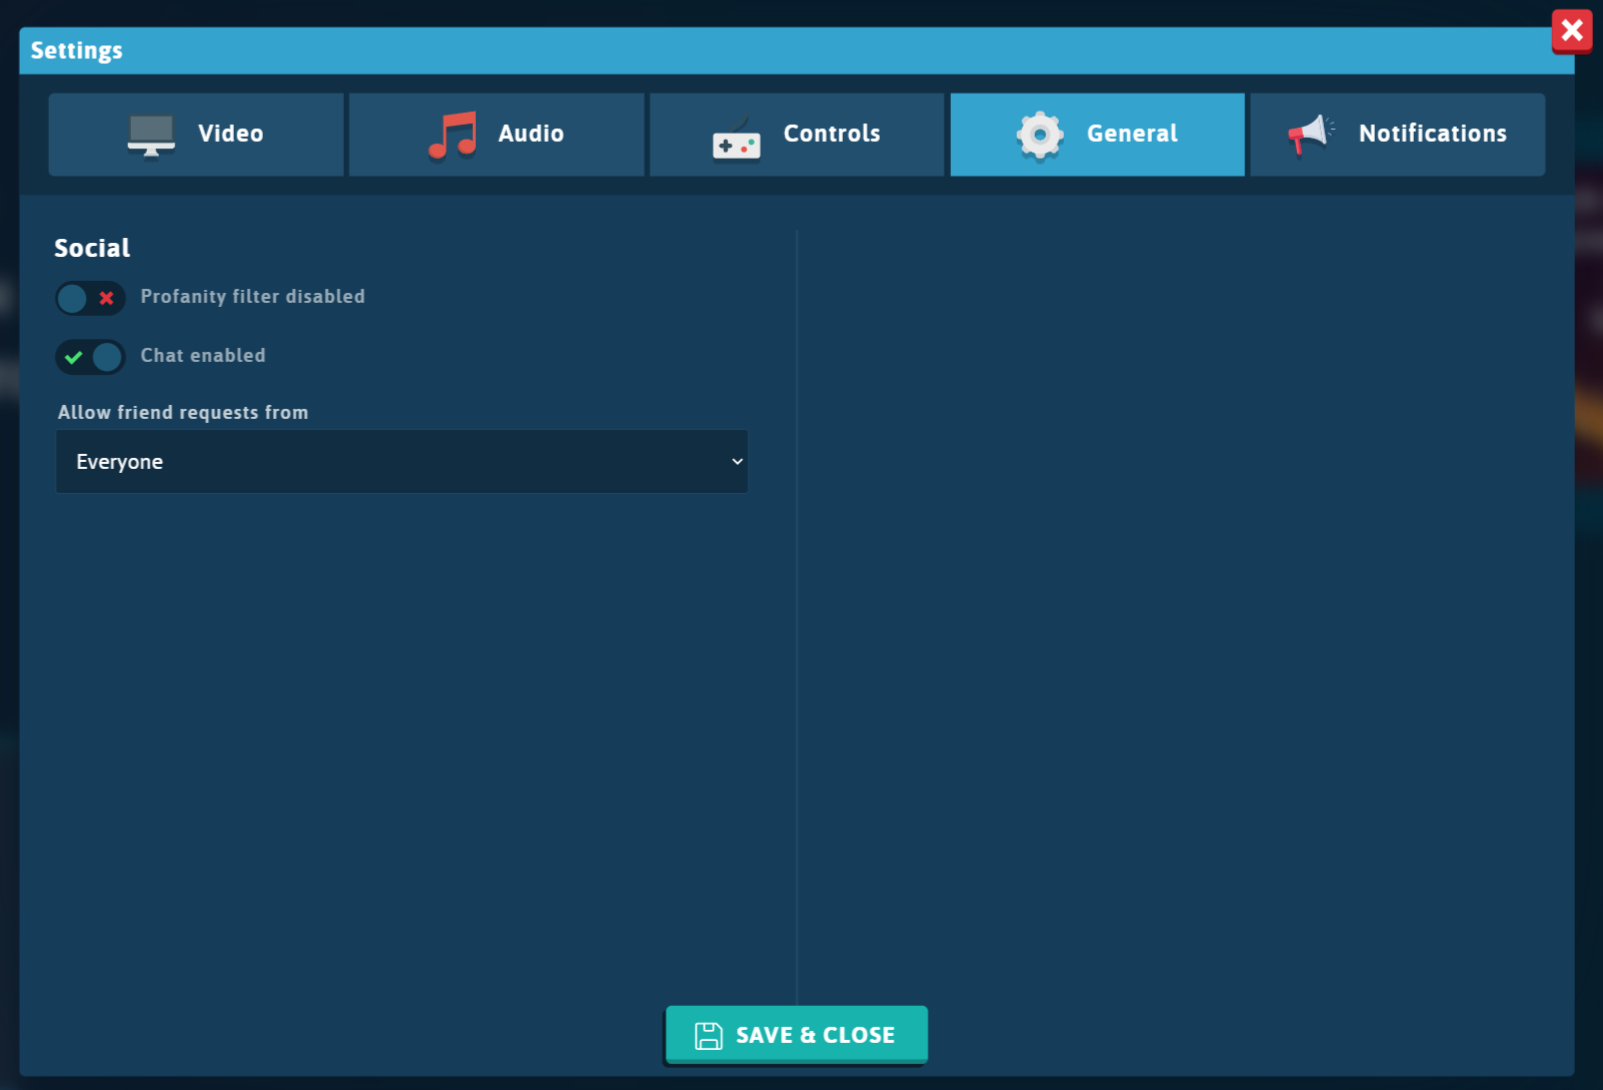The image size is (1603, 1090).
Task: Click the 'Chat enabled' label text
Action: pos(203,355)
